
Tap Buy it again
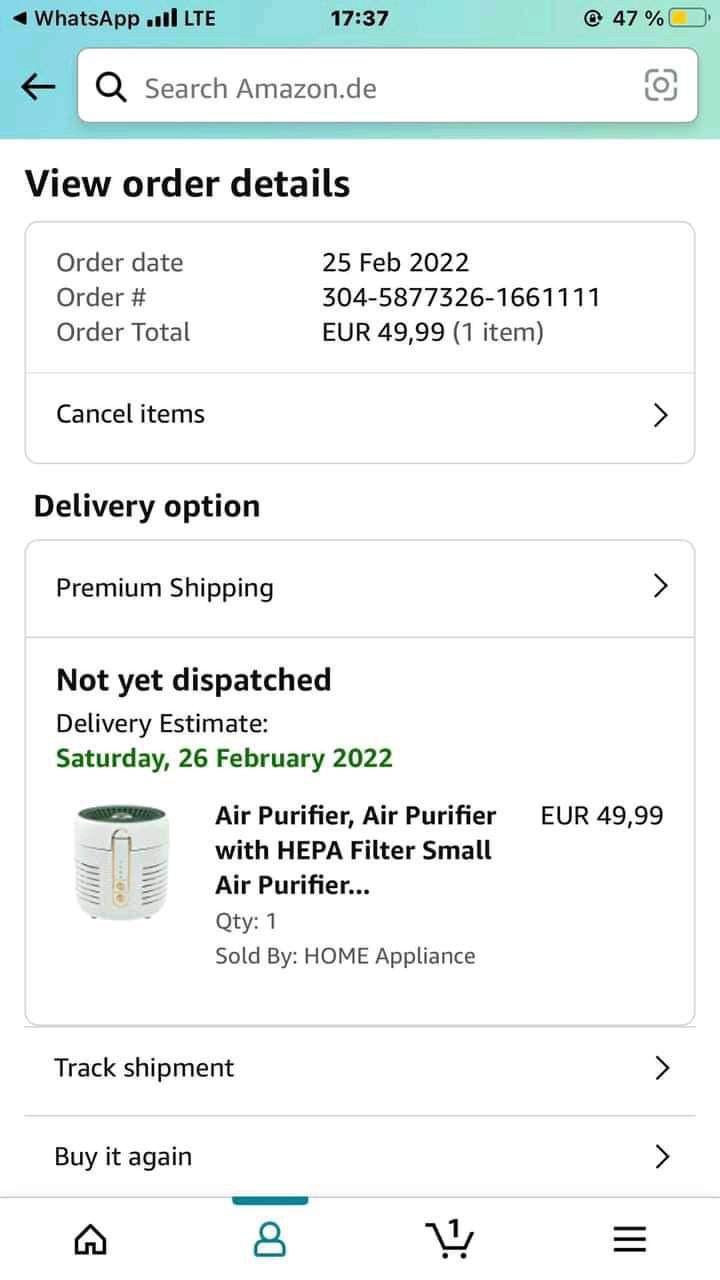click(123, 1157)
